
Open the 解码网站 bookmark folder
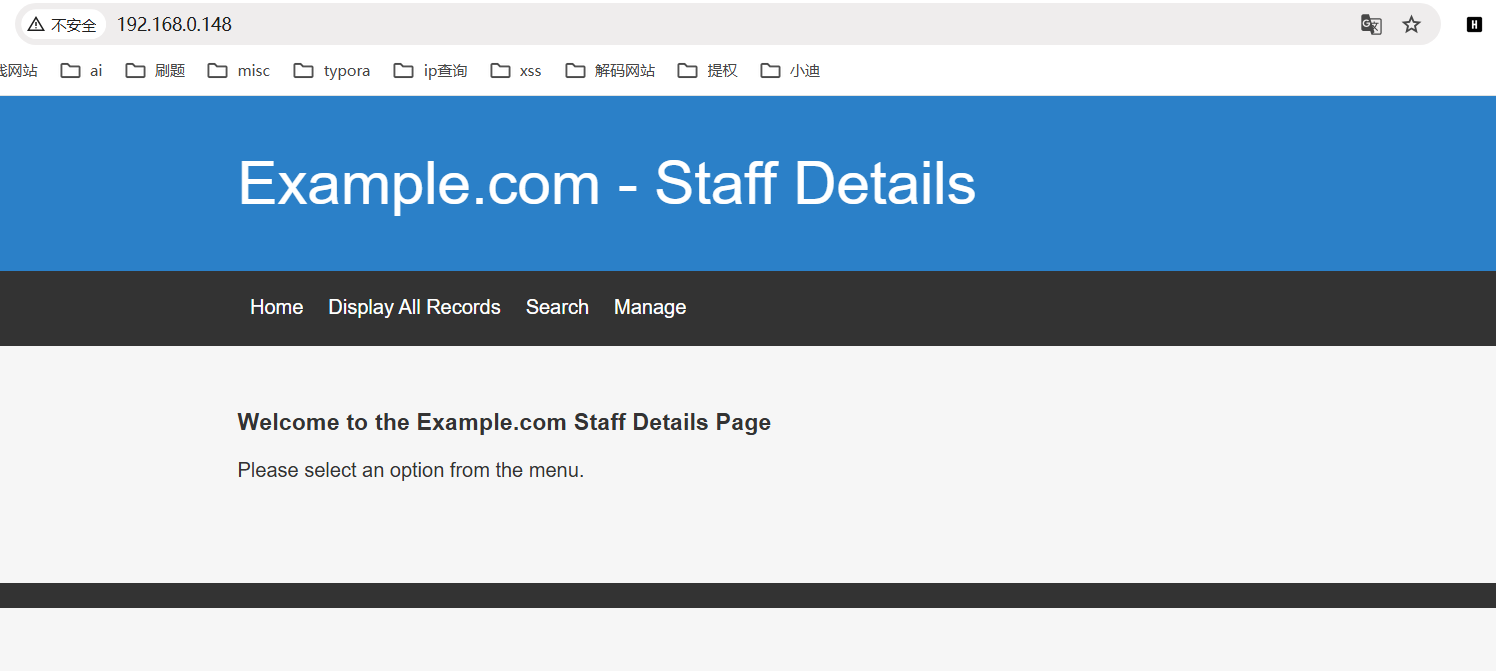pos(610,71)
